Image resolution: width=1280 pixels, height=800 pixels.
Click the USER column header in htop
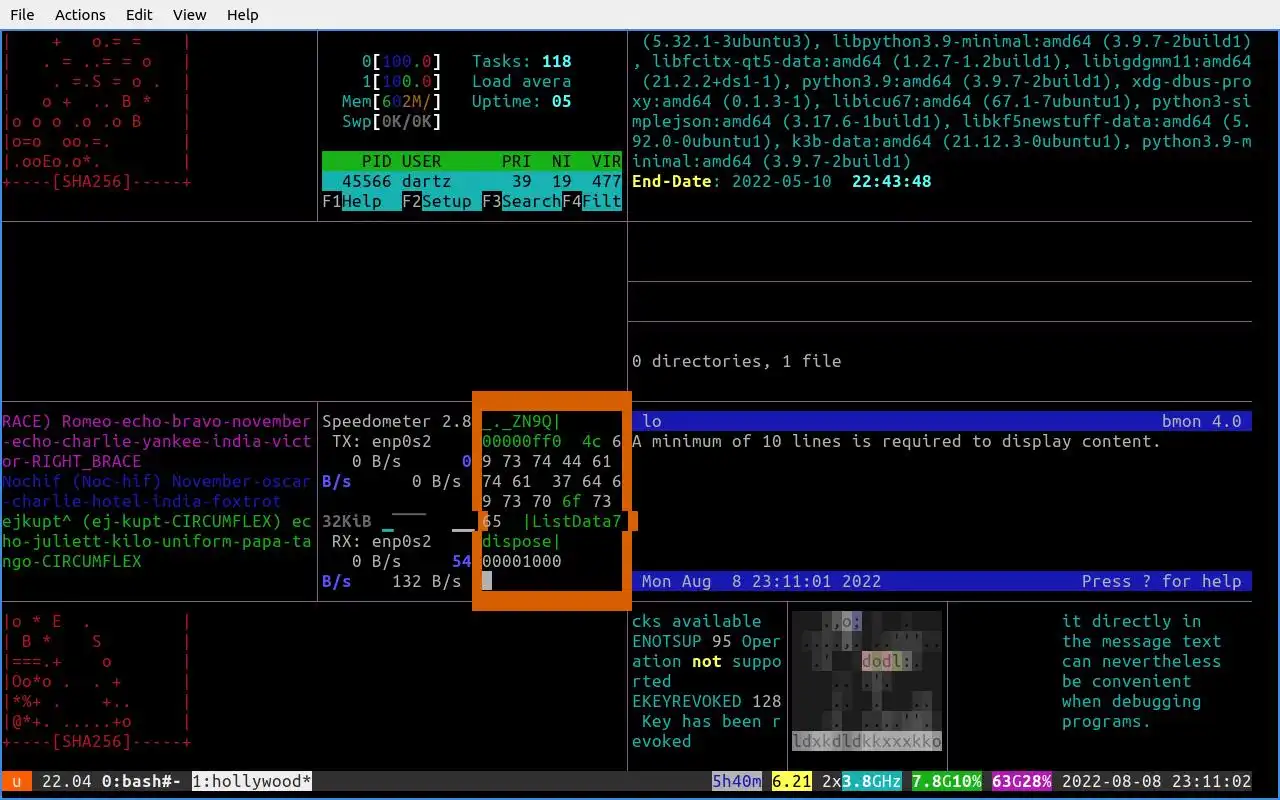pos(422,161)
